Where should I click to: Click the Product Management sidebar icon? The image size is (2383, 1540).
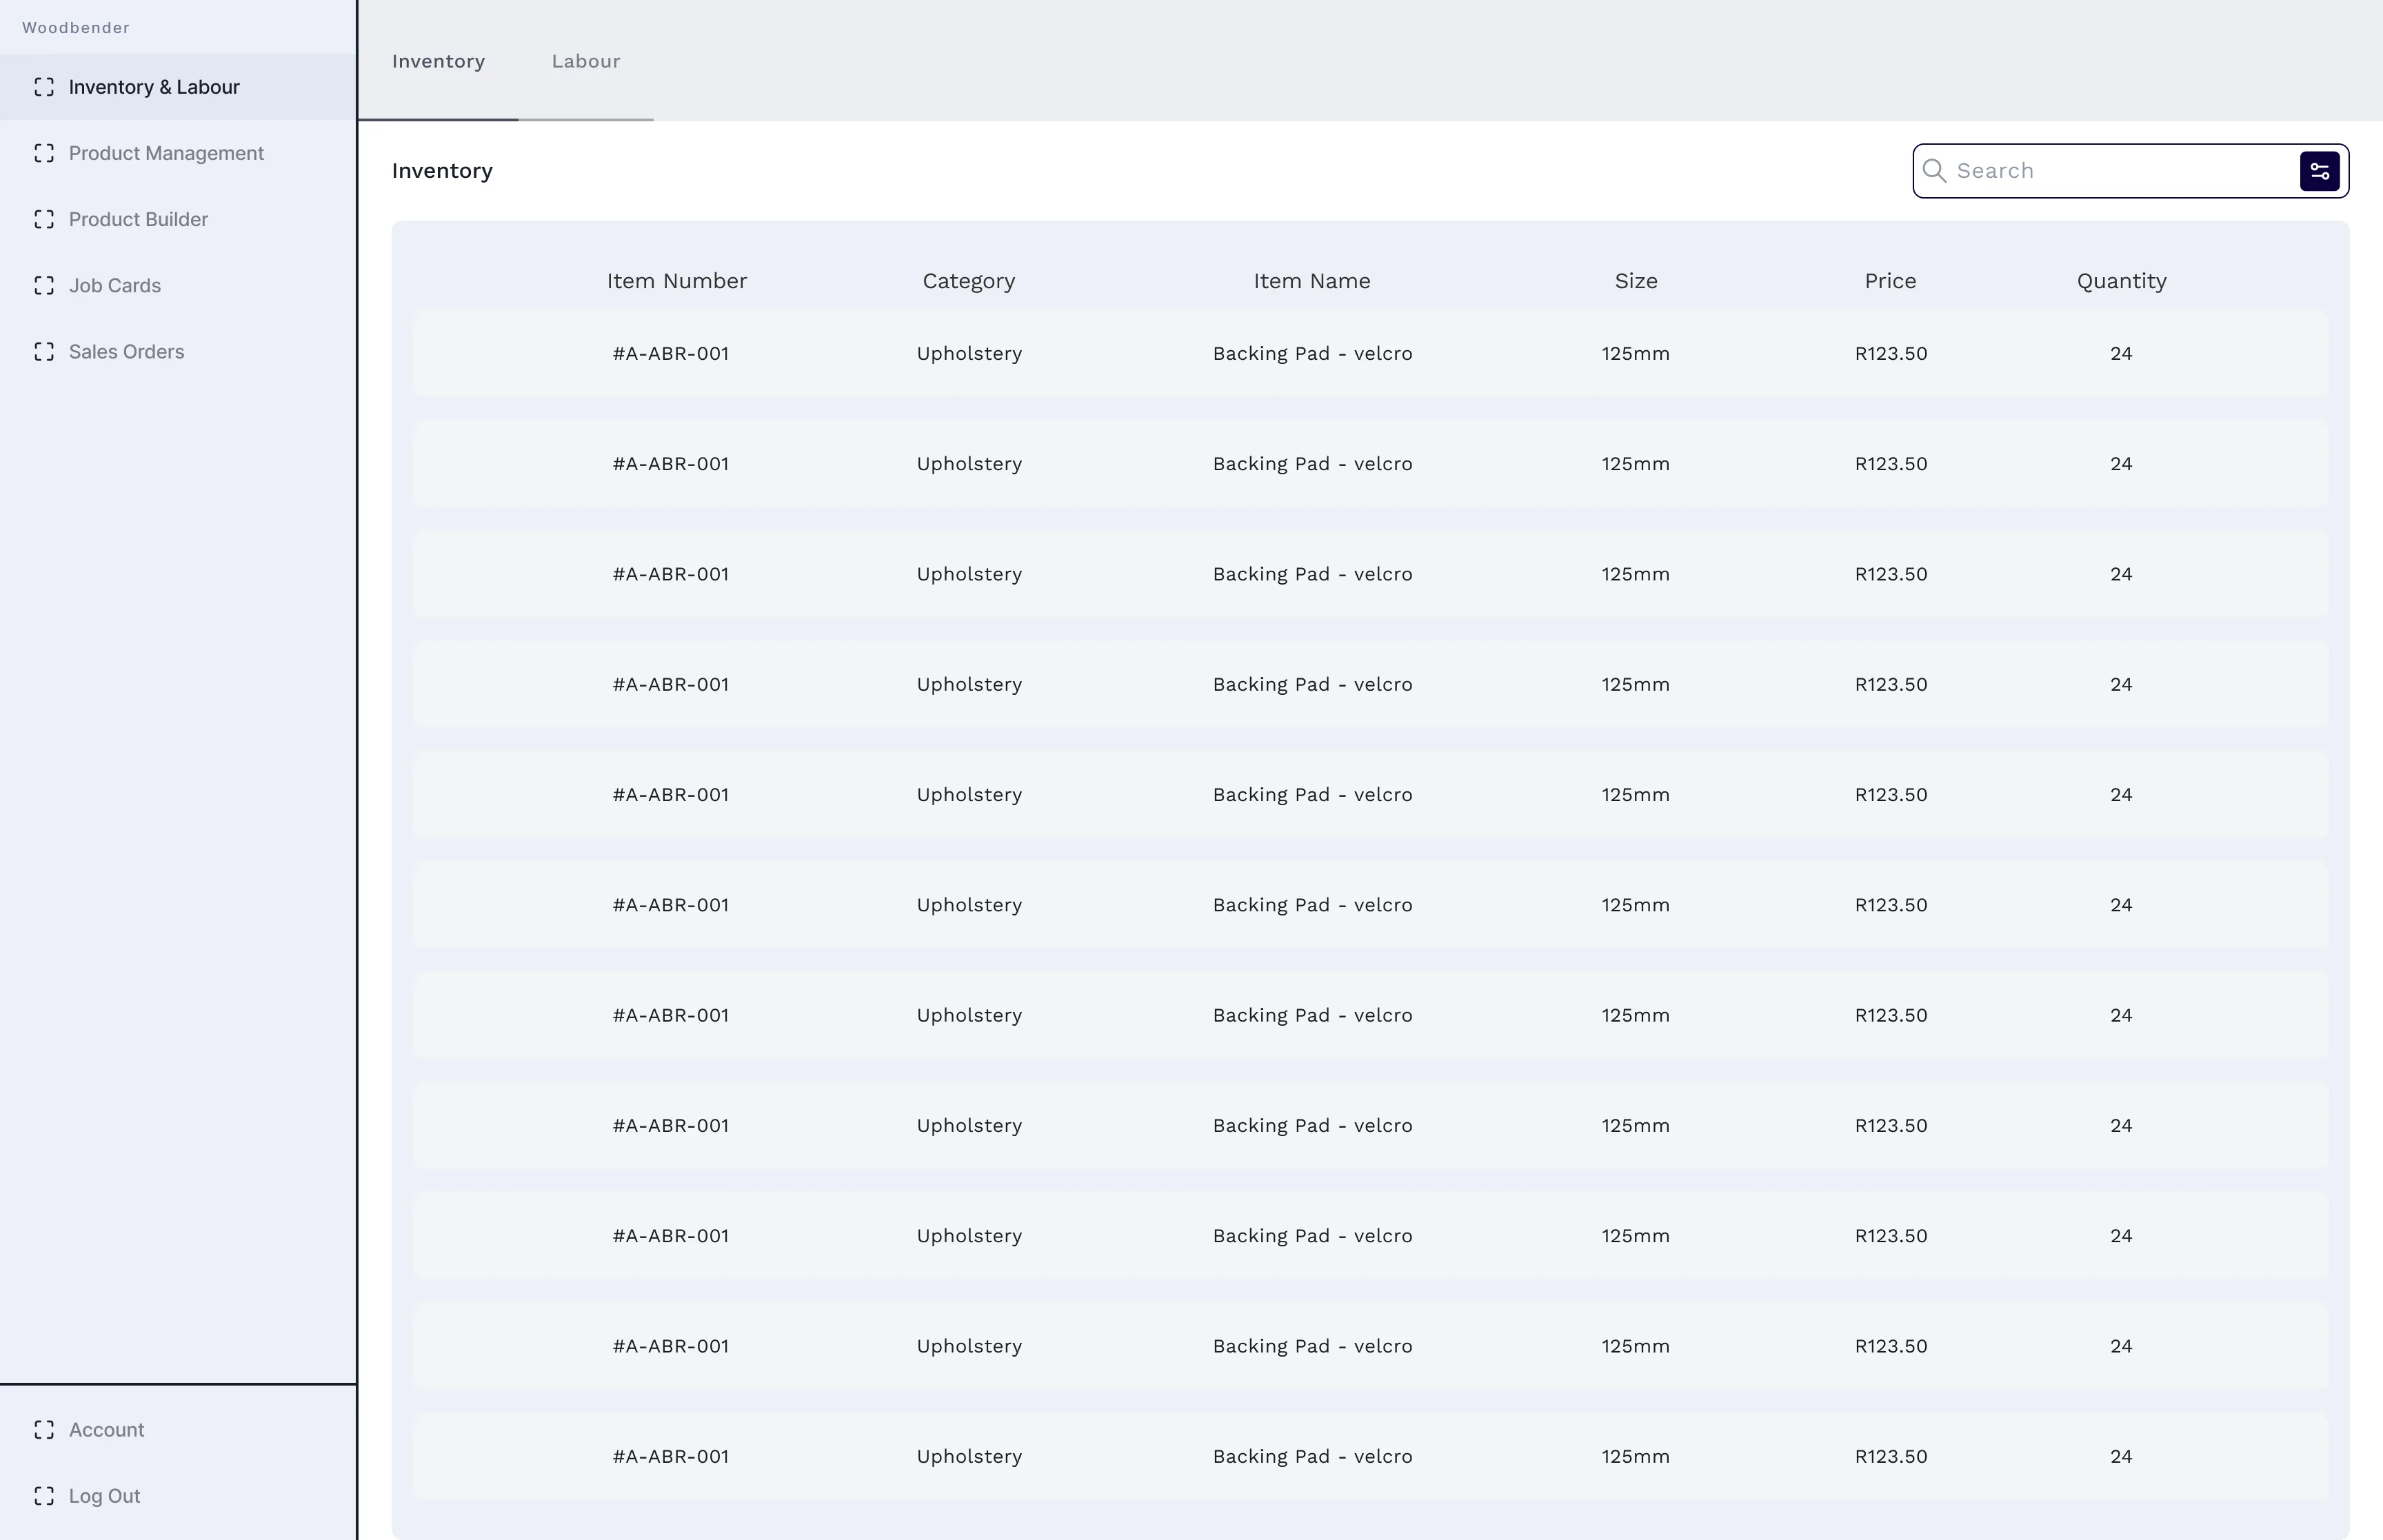pos(44,153)
